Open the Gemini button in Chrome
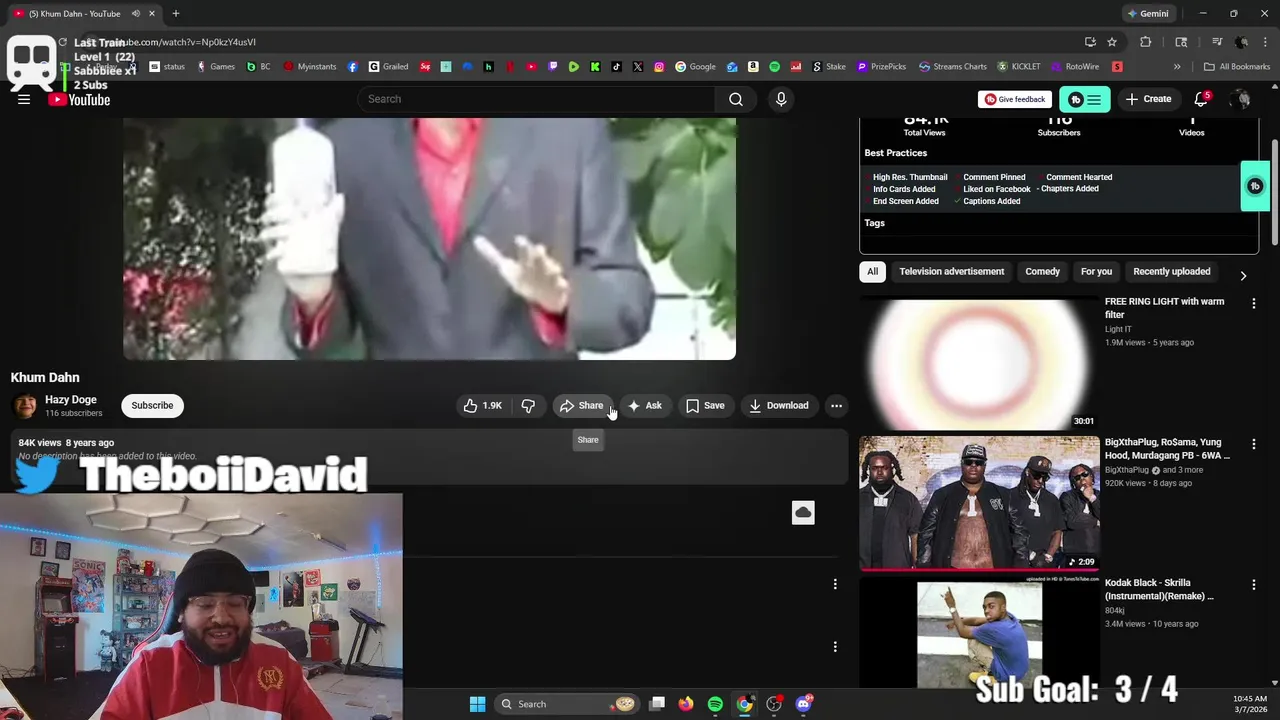1280x720 pixels. point(1148,14)
